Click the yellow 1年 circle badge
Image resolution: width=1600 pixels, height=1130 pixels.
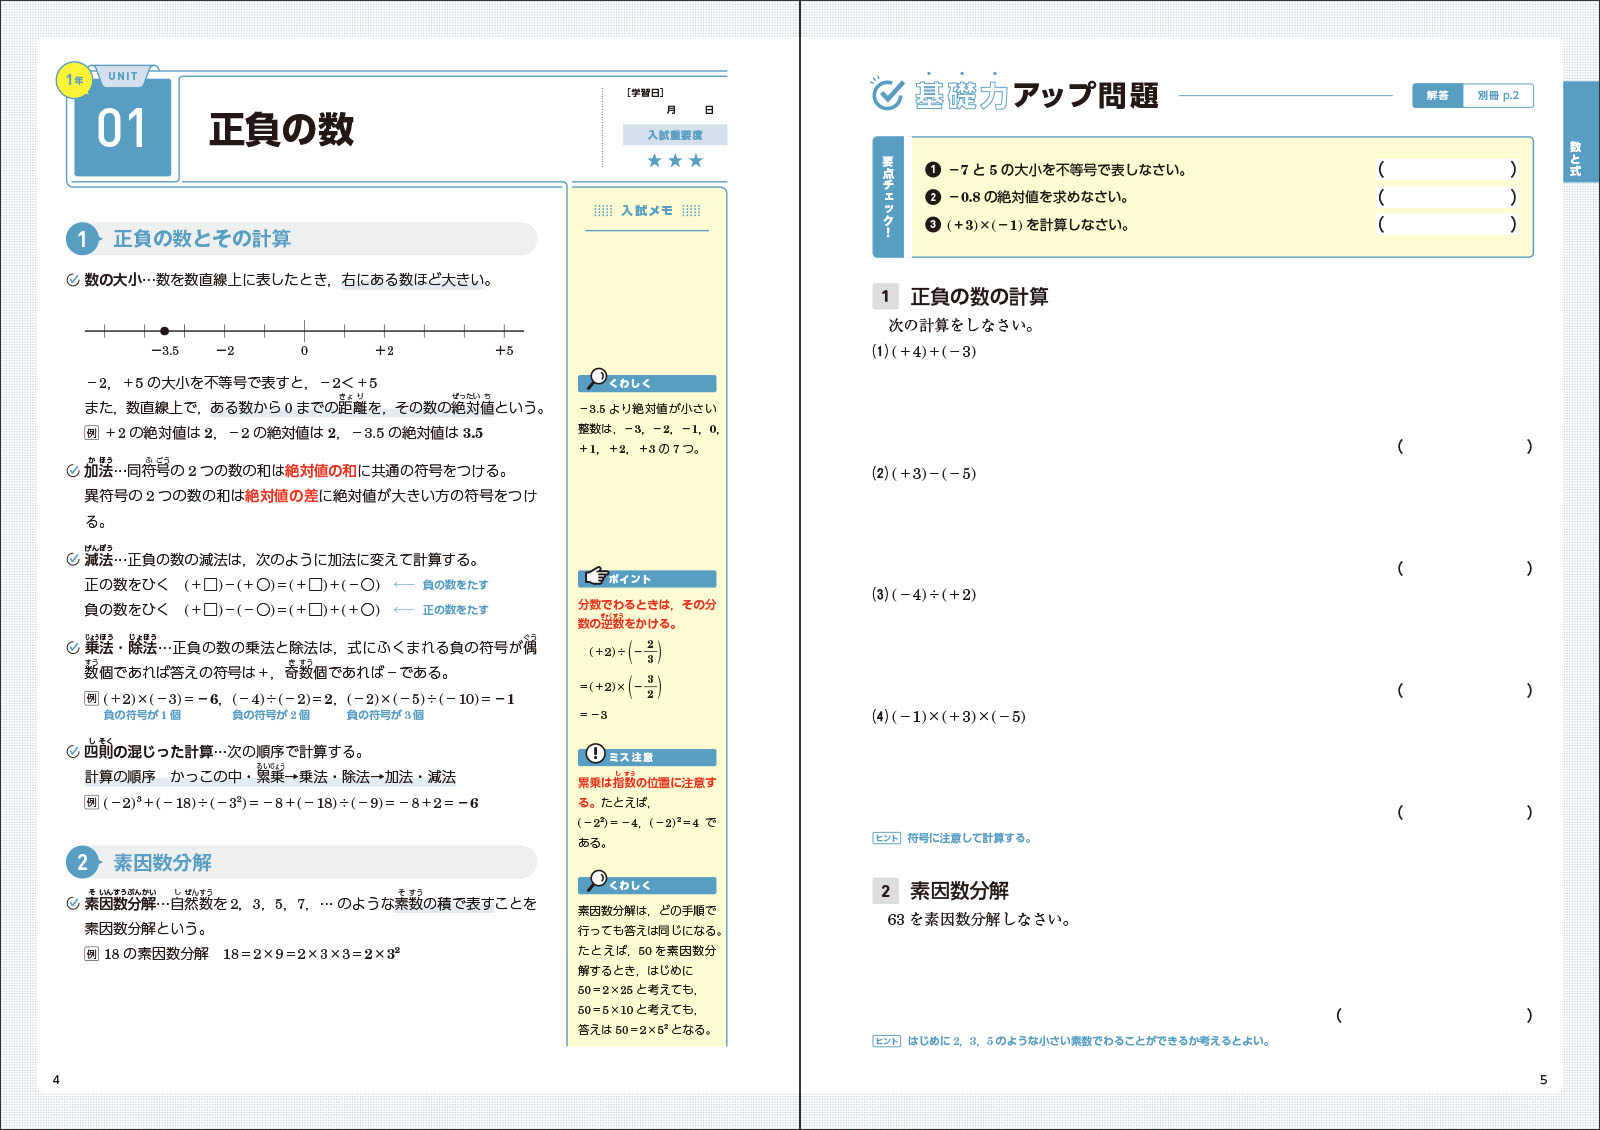point(75,80)
